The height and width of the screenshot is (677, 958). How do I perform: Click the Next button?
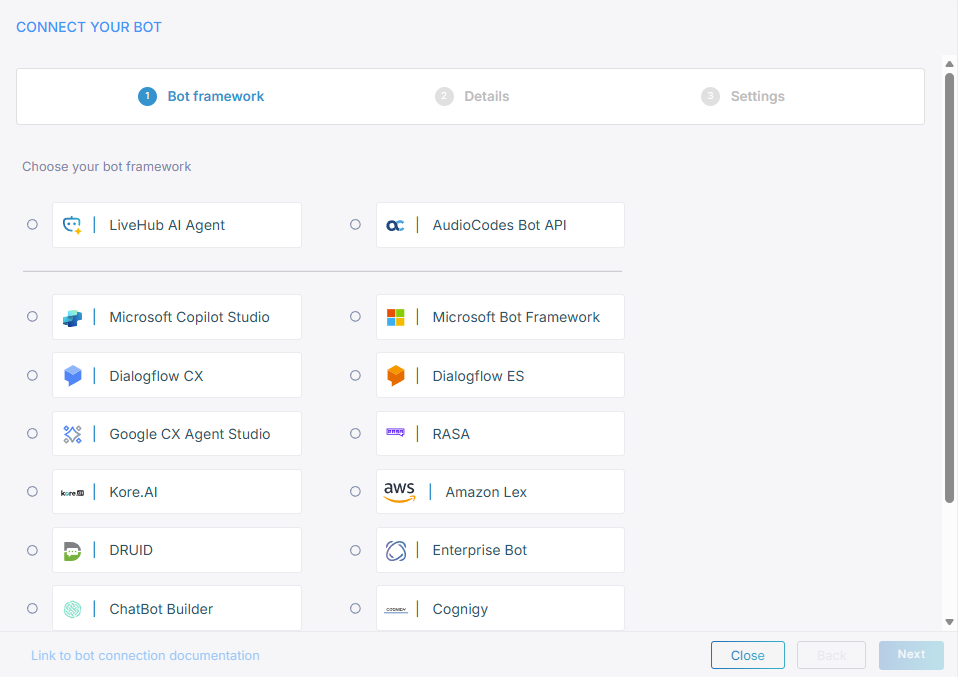pos(912,655)
